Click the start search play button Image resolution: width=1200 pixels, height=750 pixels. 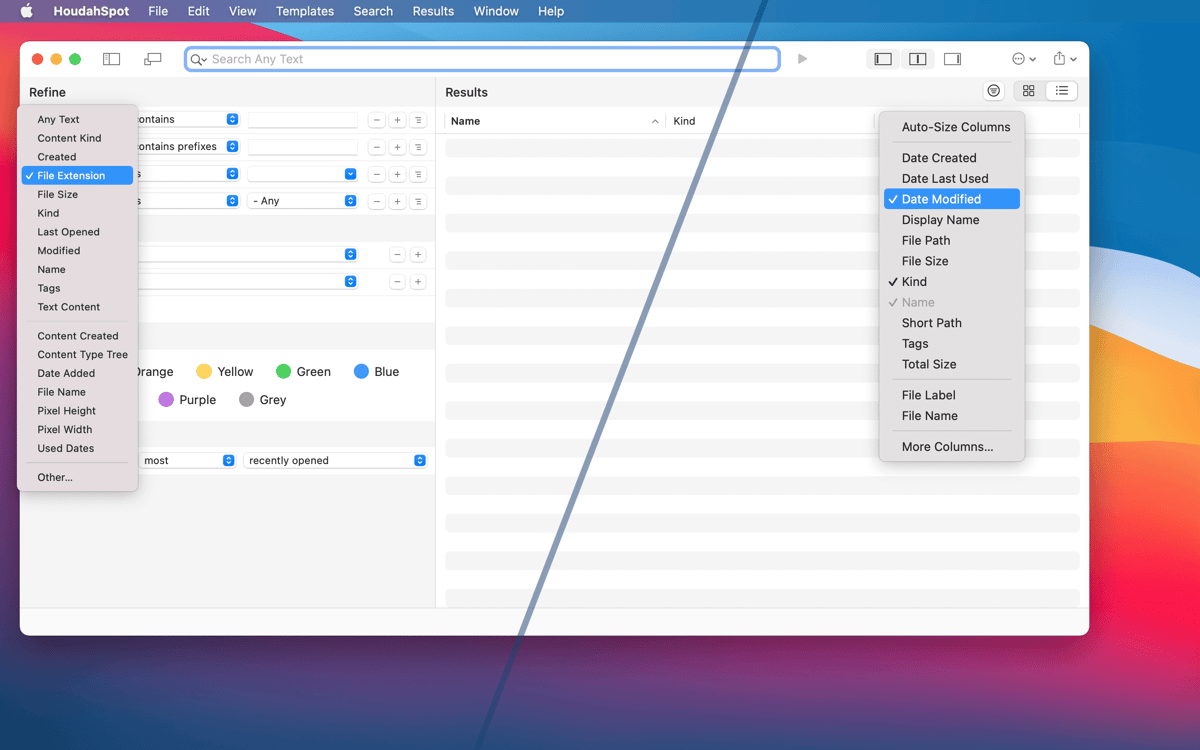coord(802,59)
